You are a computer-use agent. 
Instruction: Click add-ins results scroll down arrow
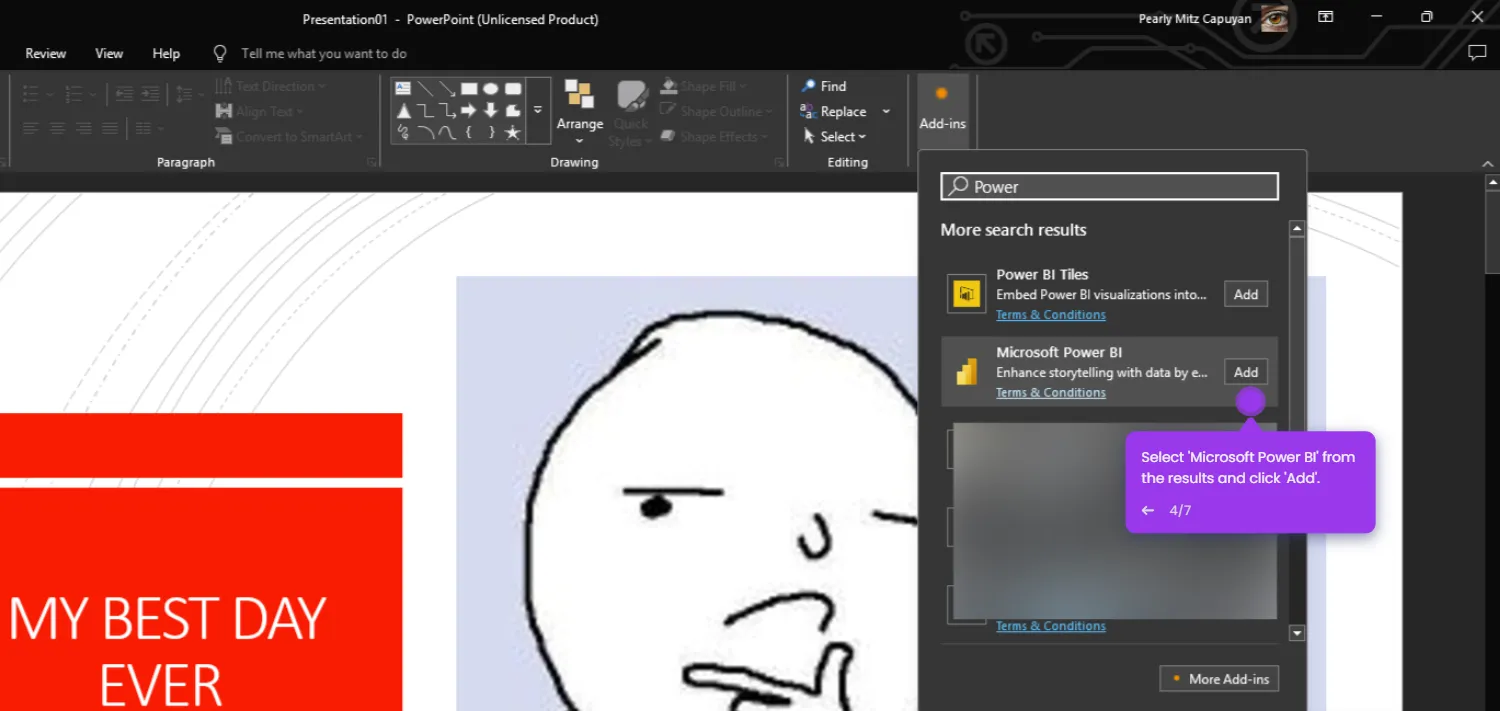[1297, 633]
